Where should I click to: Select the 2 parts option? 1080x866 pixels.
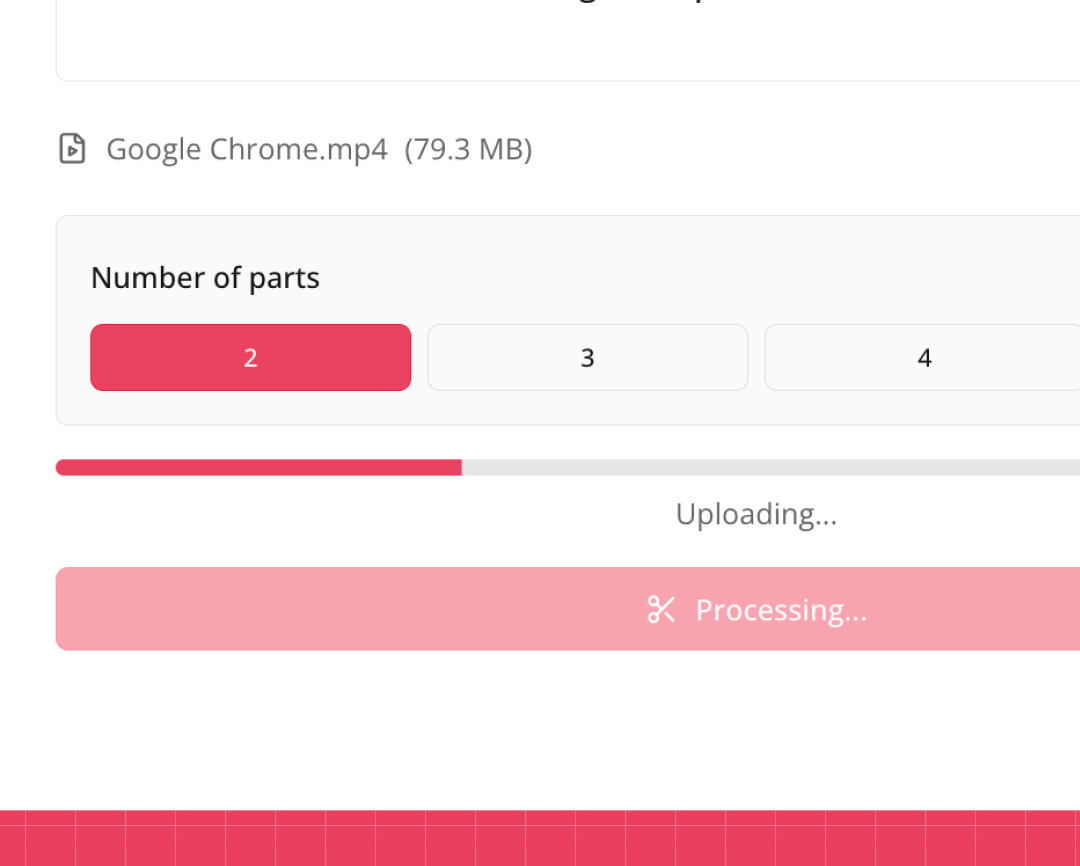[x=250, y=357]
